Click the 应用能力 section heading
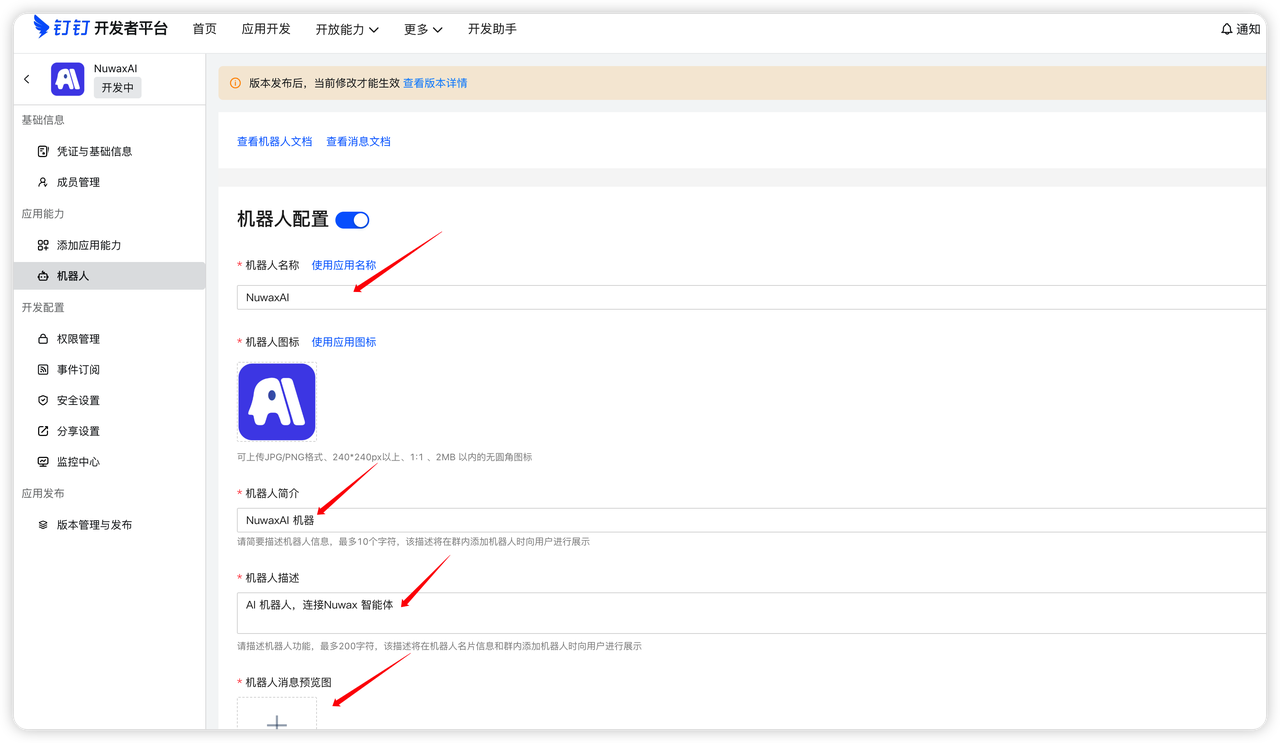 coord(43,214)
